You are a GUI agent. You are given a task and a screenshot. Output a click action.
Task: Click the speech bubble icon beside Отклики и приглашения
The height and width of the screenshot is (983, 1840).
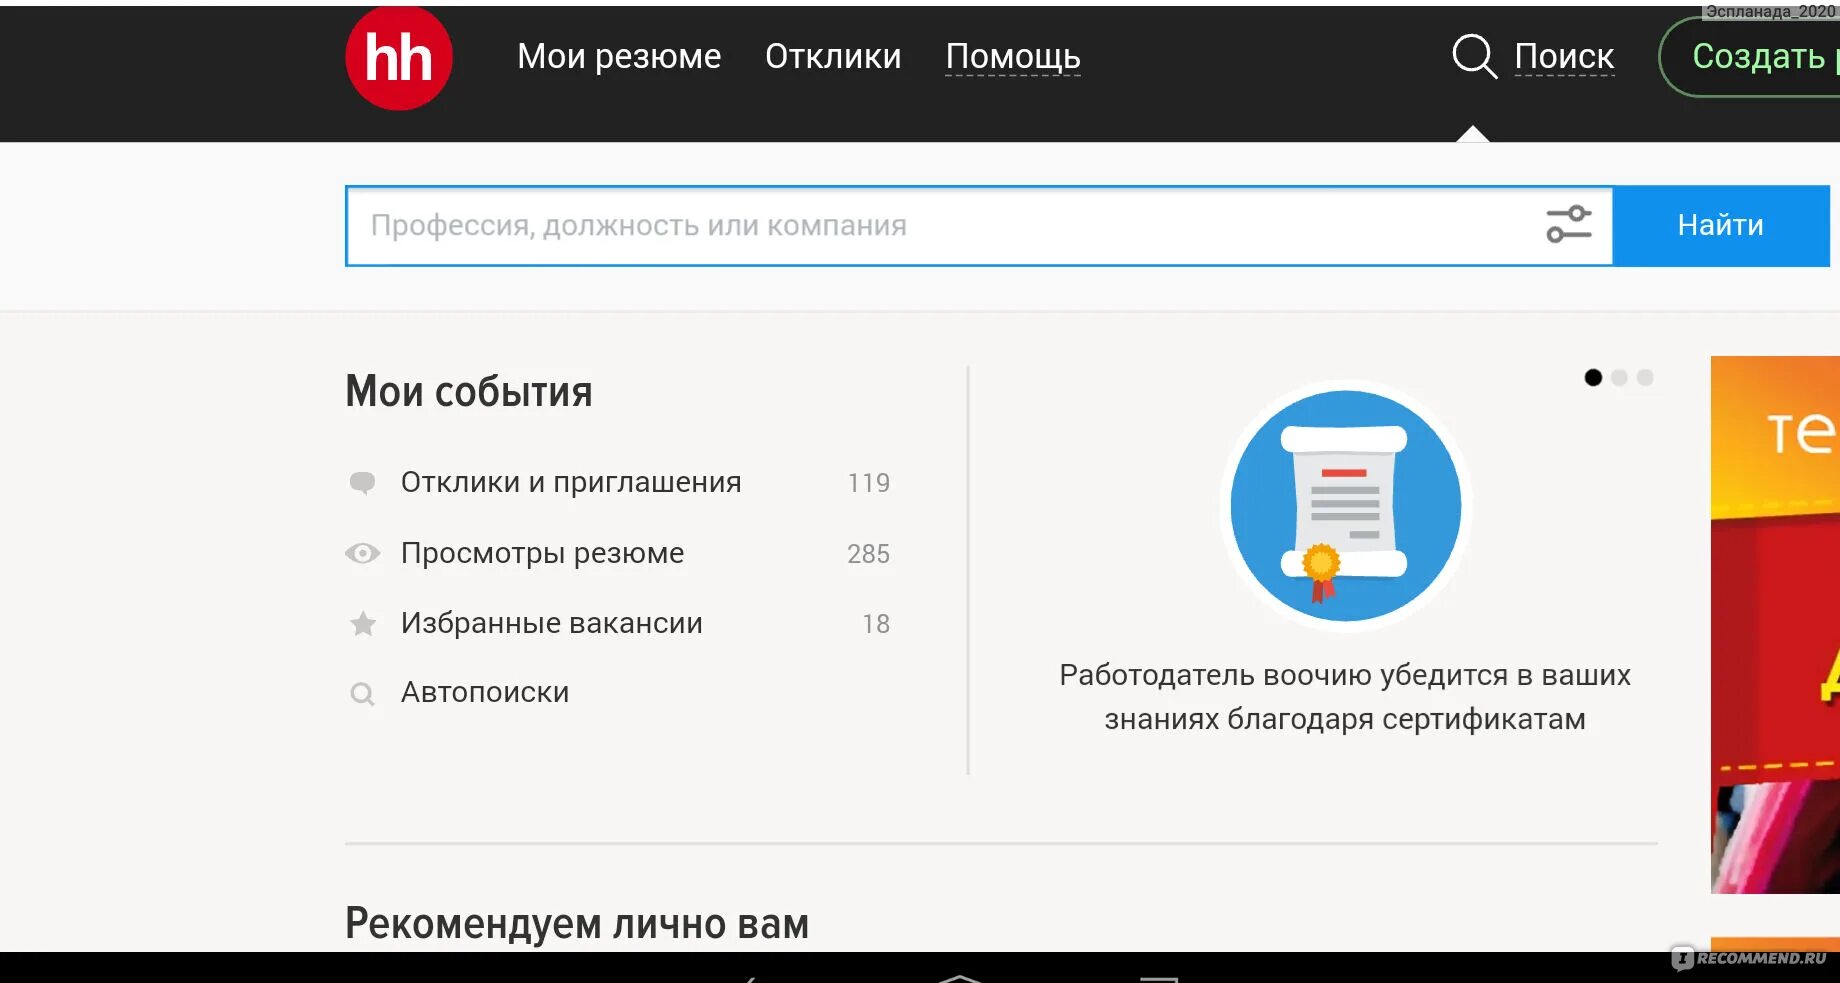(x=362, y=483)
